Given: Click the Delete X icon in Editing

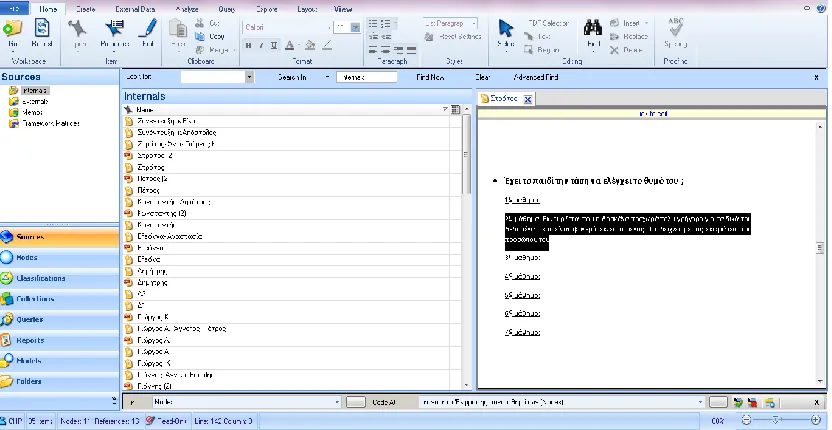Looking at the screenshot, I should [614, 50].
